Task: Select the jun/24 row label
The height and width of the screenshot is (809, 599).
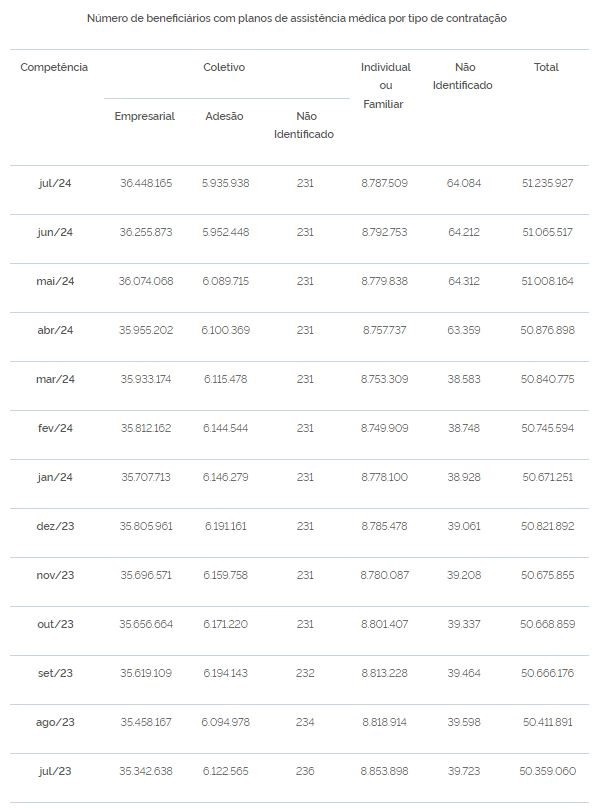Action: [55, 232]
